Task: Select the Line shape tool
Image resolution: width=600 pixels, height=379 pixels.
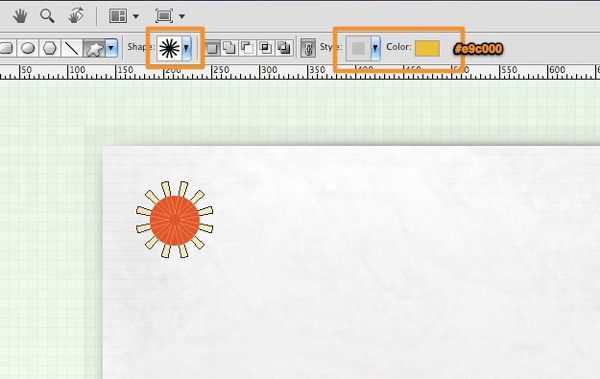Action: pyautogui.click(x=71, y=48)
